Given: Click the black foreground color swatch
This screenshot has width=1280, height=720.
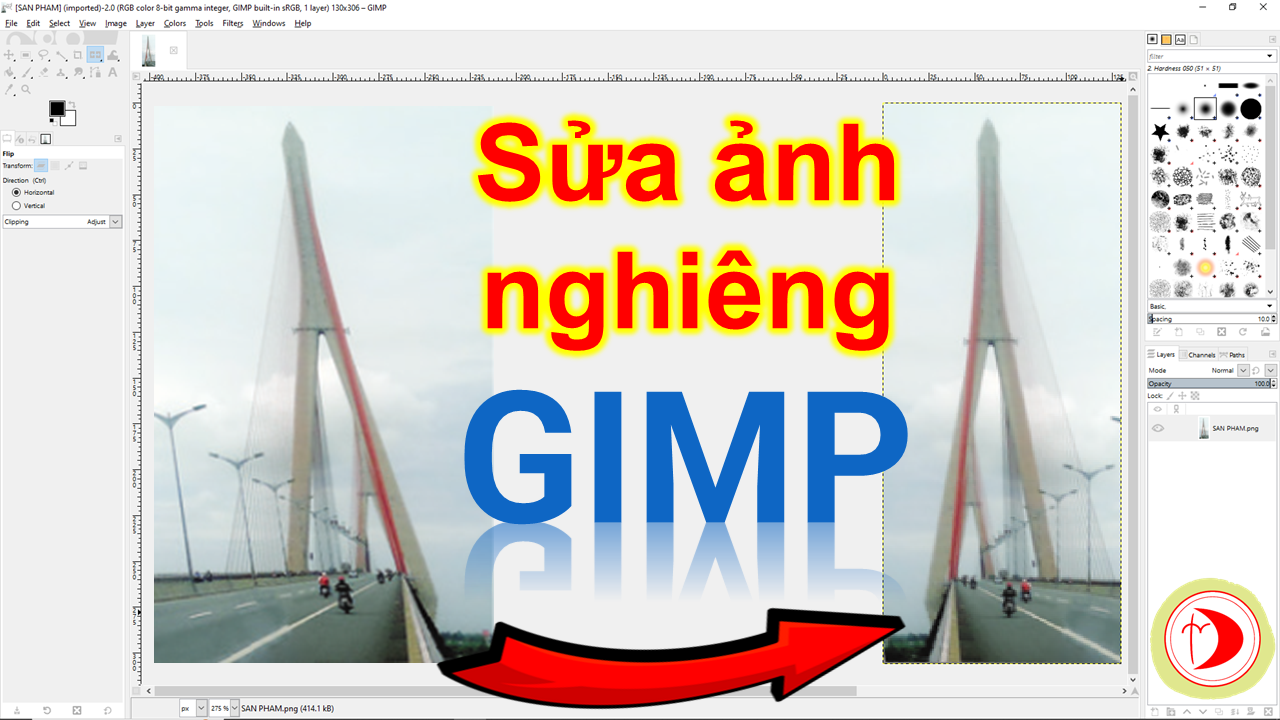Looking at the screenshot, I should point(57,108).
